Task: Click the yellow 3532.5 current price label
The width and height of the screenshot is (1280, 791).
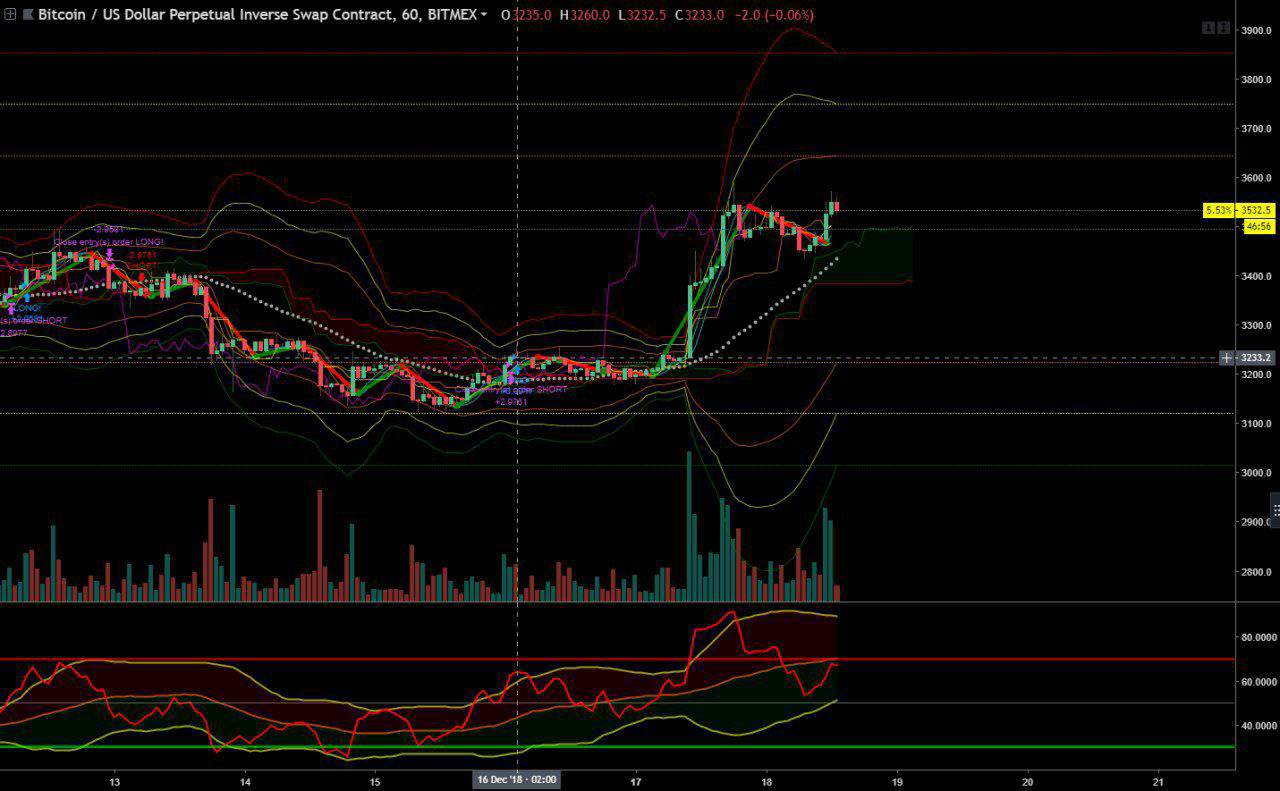Action: (1256, 210)
